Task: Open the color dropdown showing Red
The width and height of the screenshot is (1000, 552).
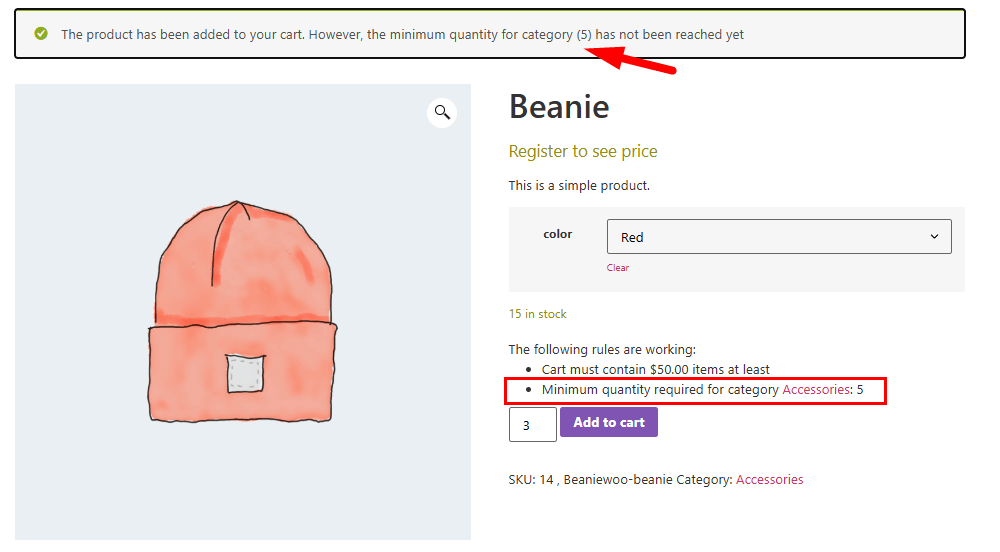Action: [x=778, y=237]
